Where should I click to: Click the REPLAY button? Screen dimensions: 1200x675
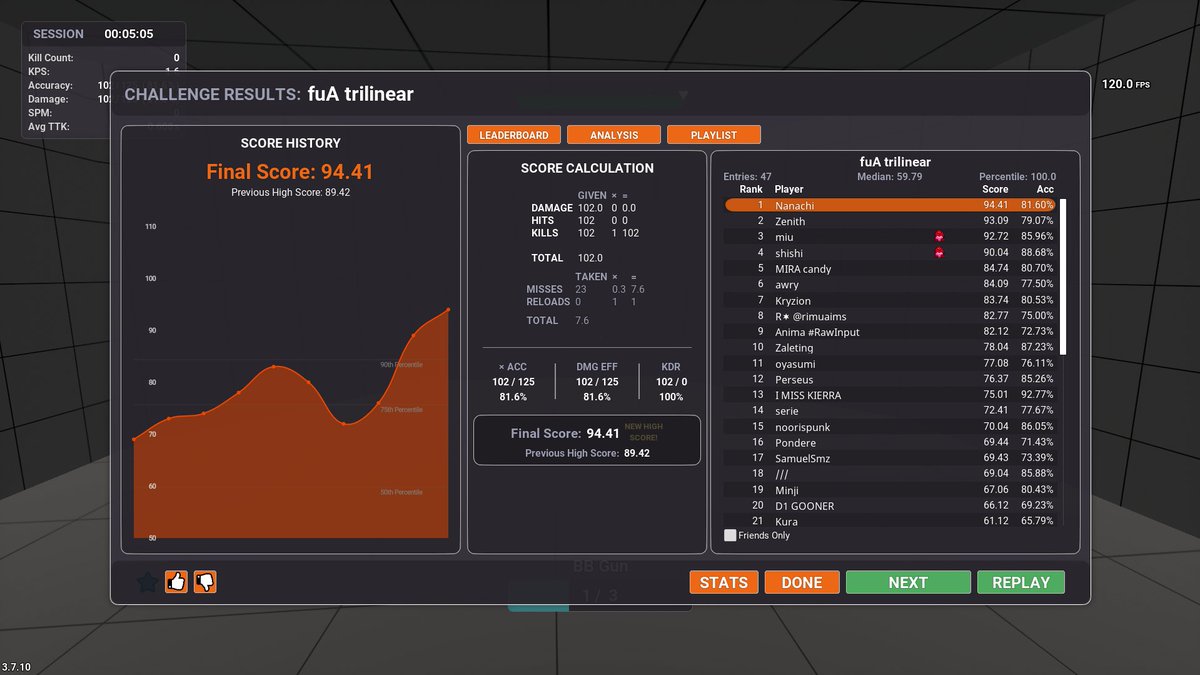(1021, 582)
